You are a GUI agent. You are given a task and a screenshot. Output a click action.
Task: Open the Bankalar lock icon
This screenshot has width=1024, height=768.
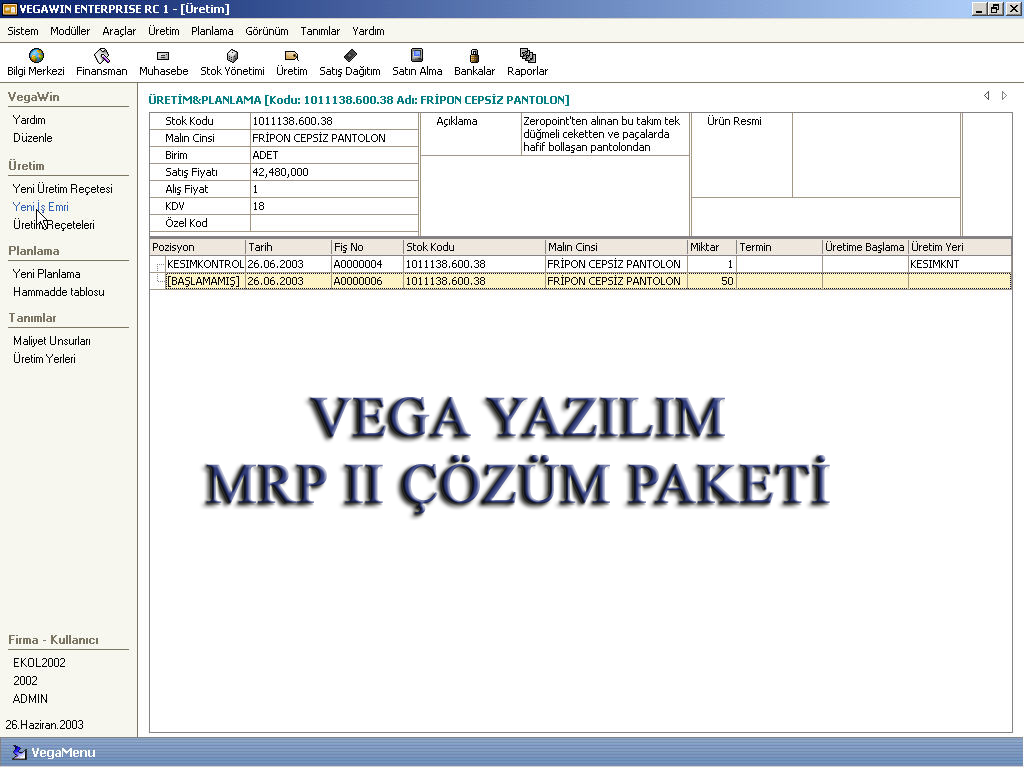[474, 56]
